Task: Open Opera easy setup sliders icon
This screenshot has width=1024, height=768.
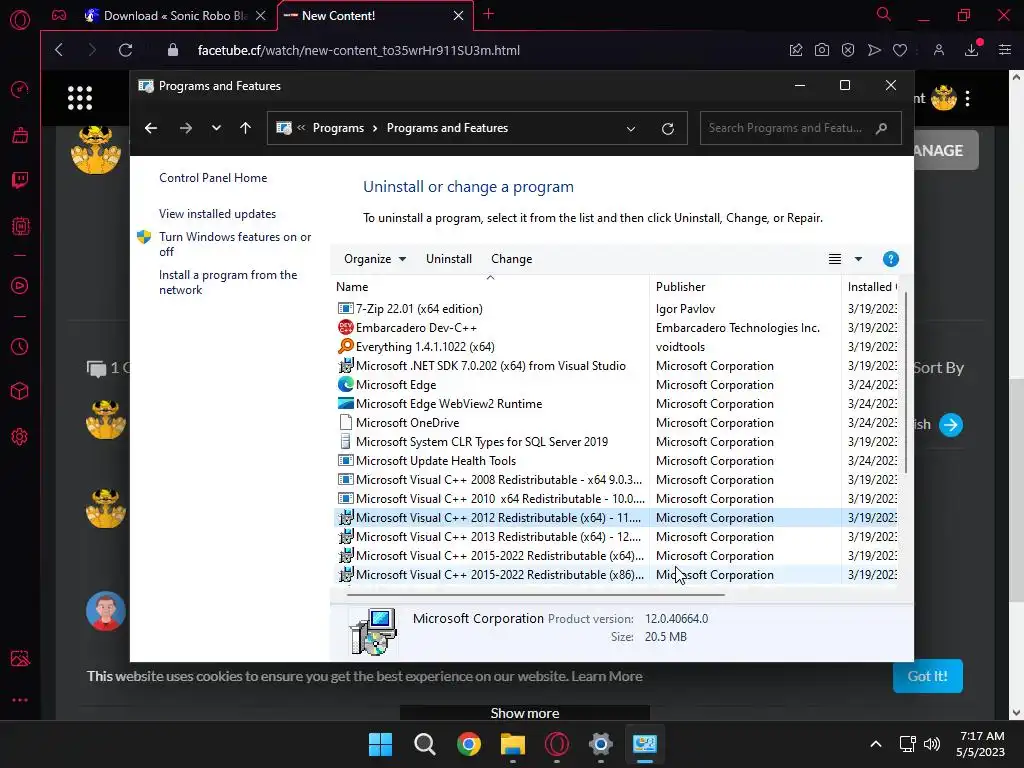Action: point(1005,50)
